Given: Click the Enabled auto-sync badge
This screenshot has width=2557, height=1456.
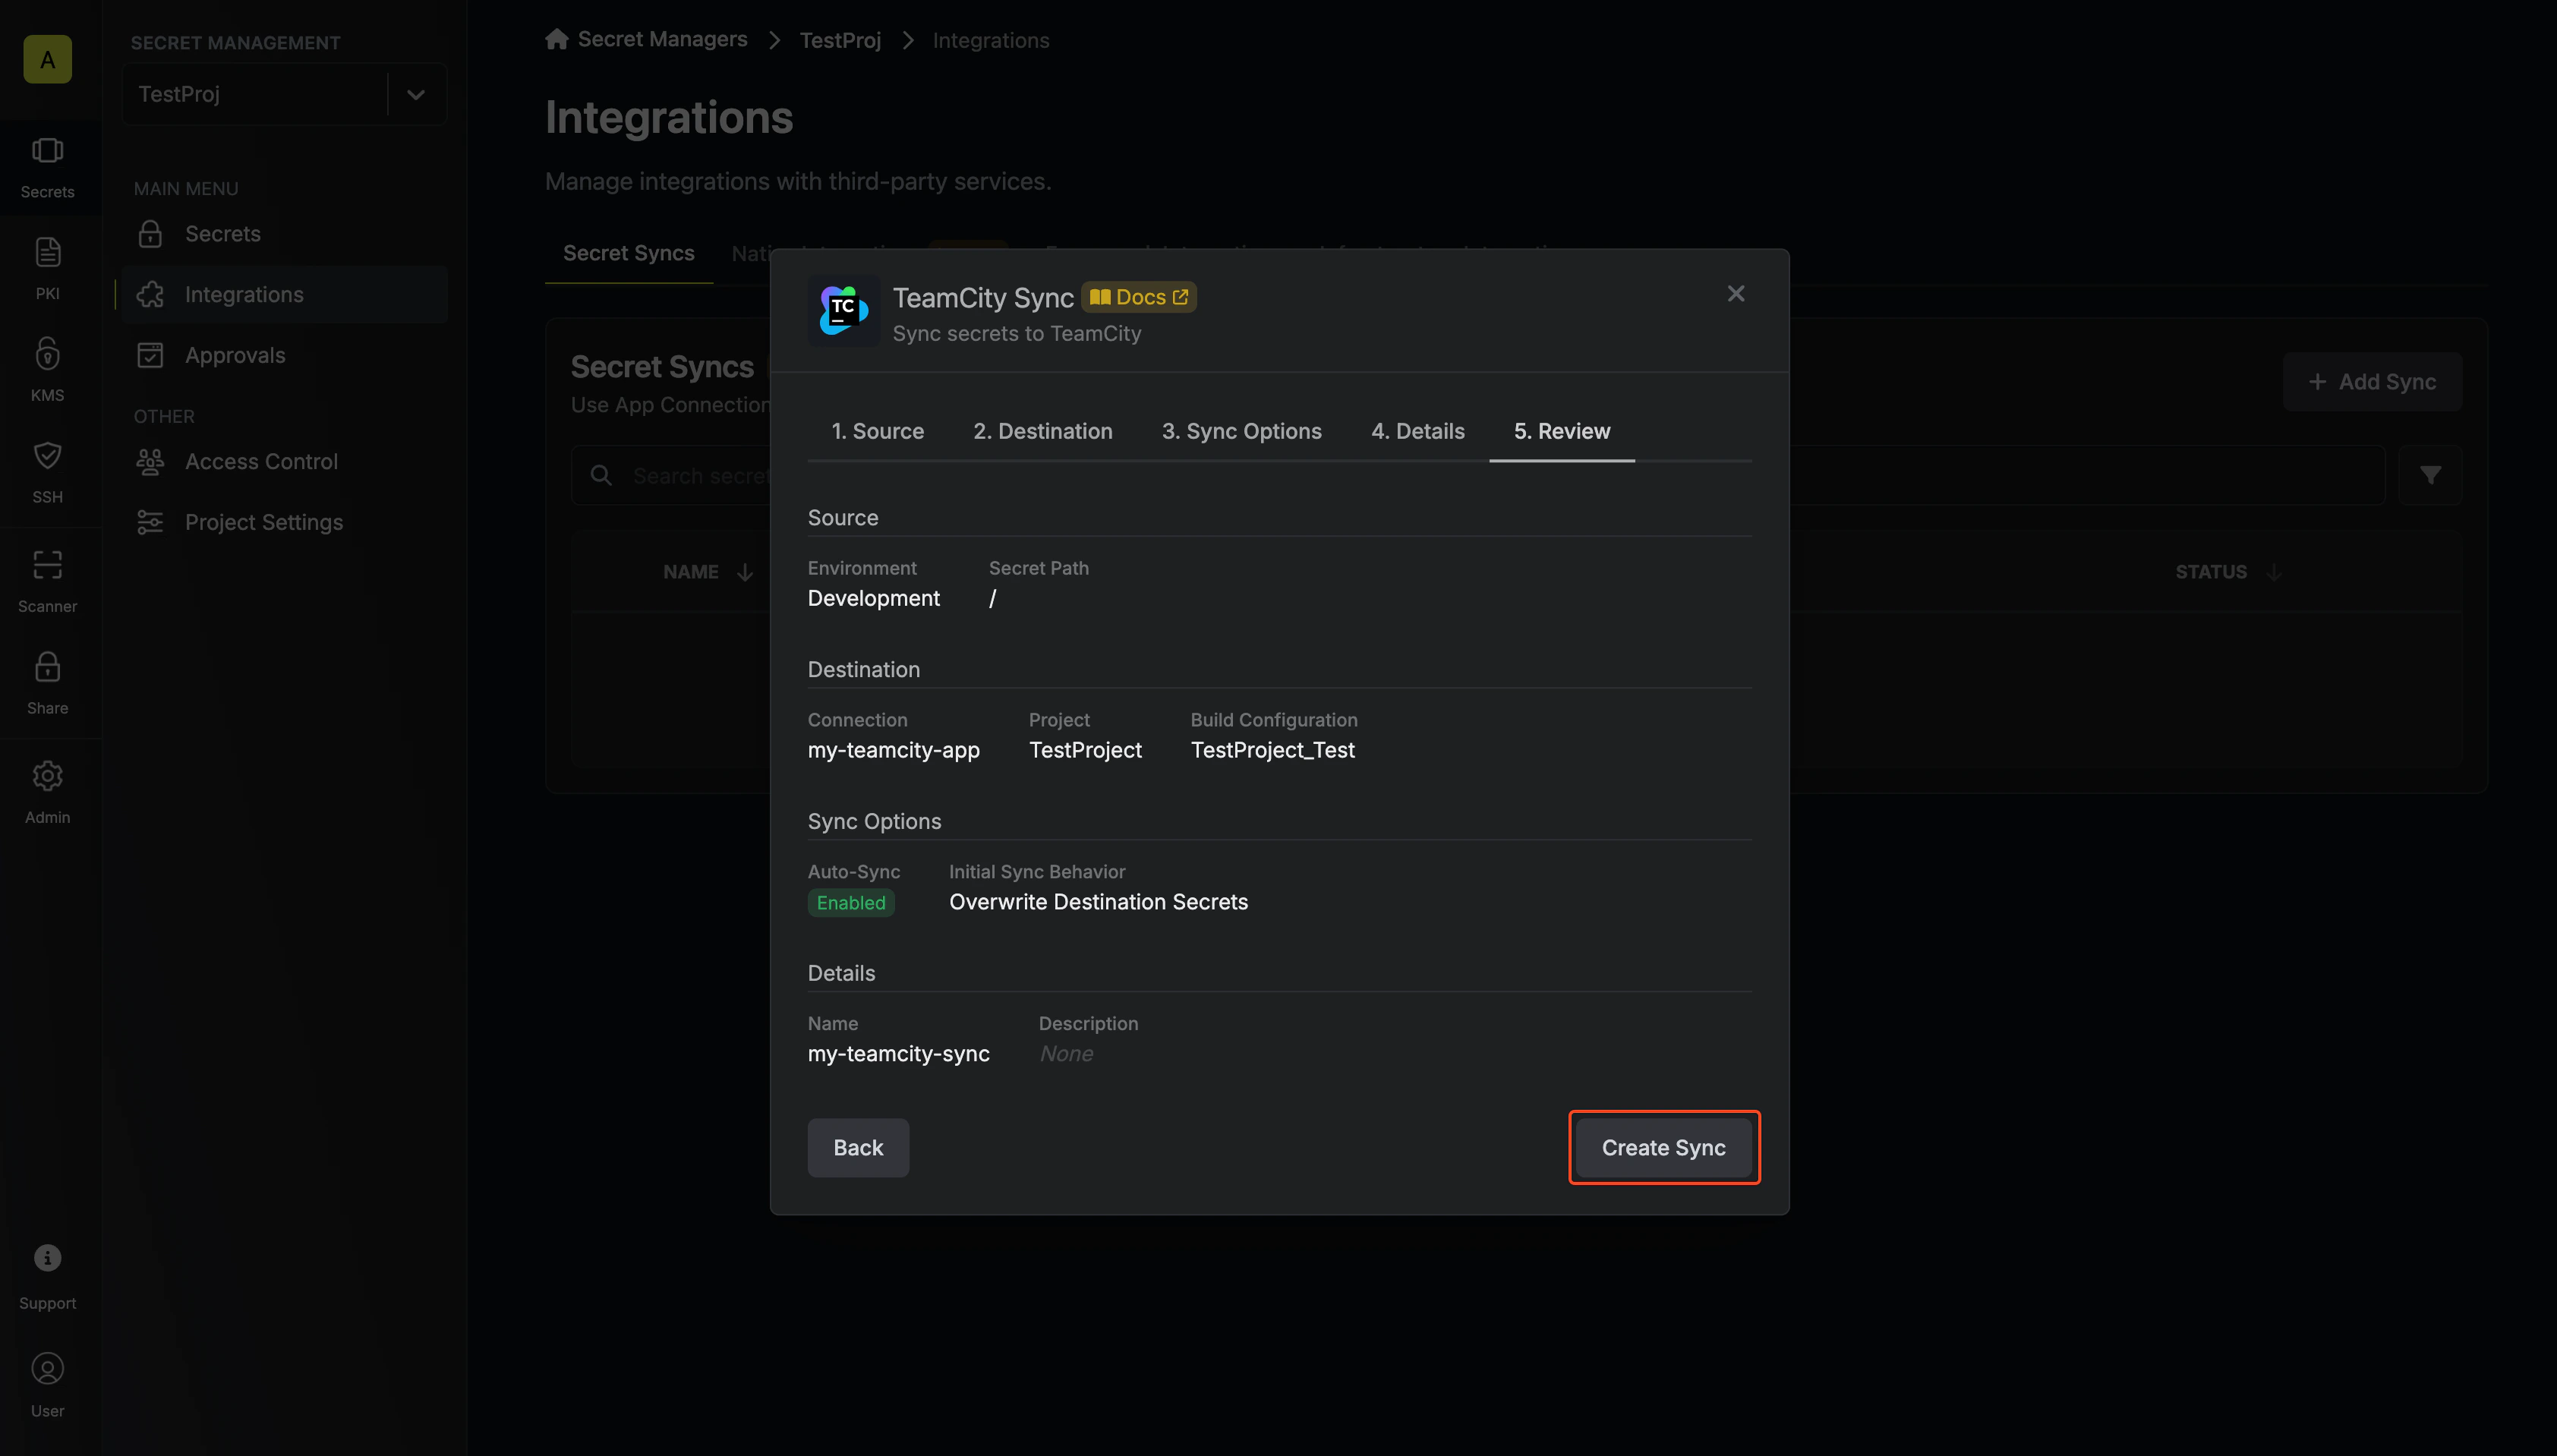Looking at the screenshot, I should [851, 903].
